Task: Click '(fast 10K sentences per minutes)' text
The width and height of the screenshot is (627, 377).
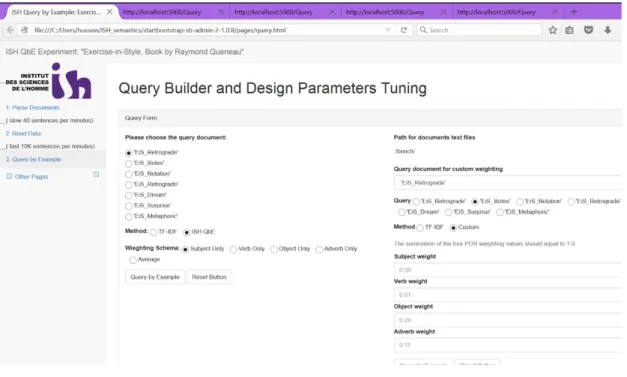Action: (50, 146)
